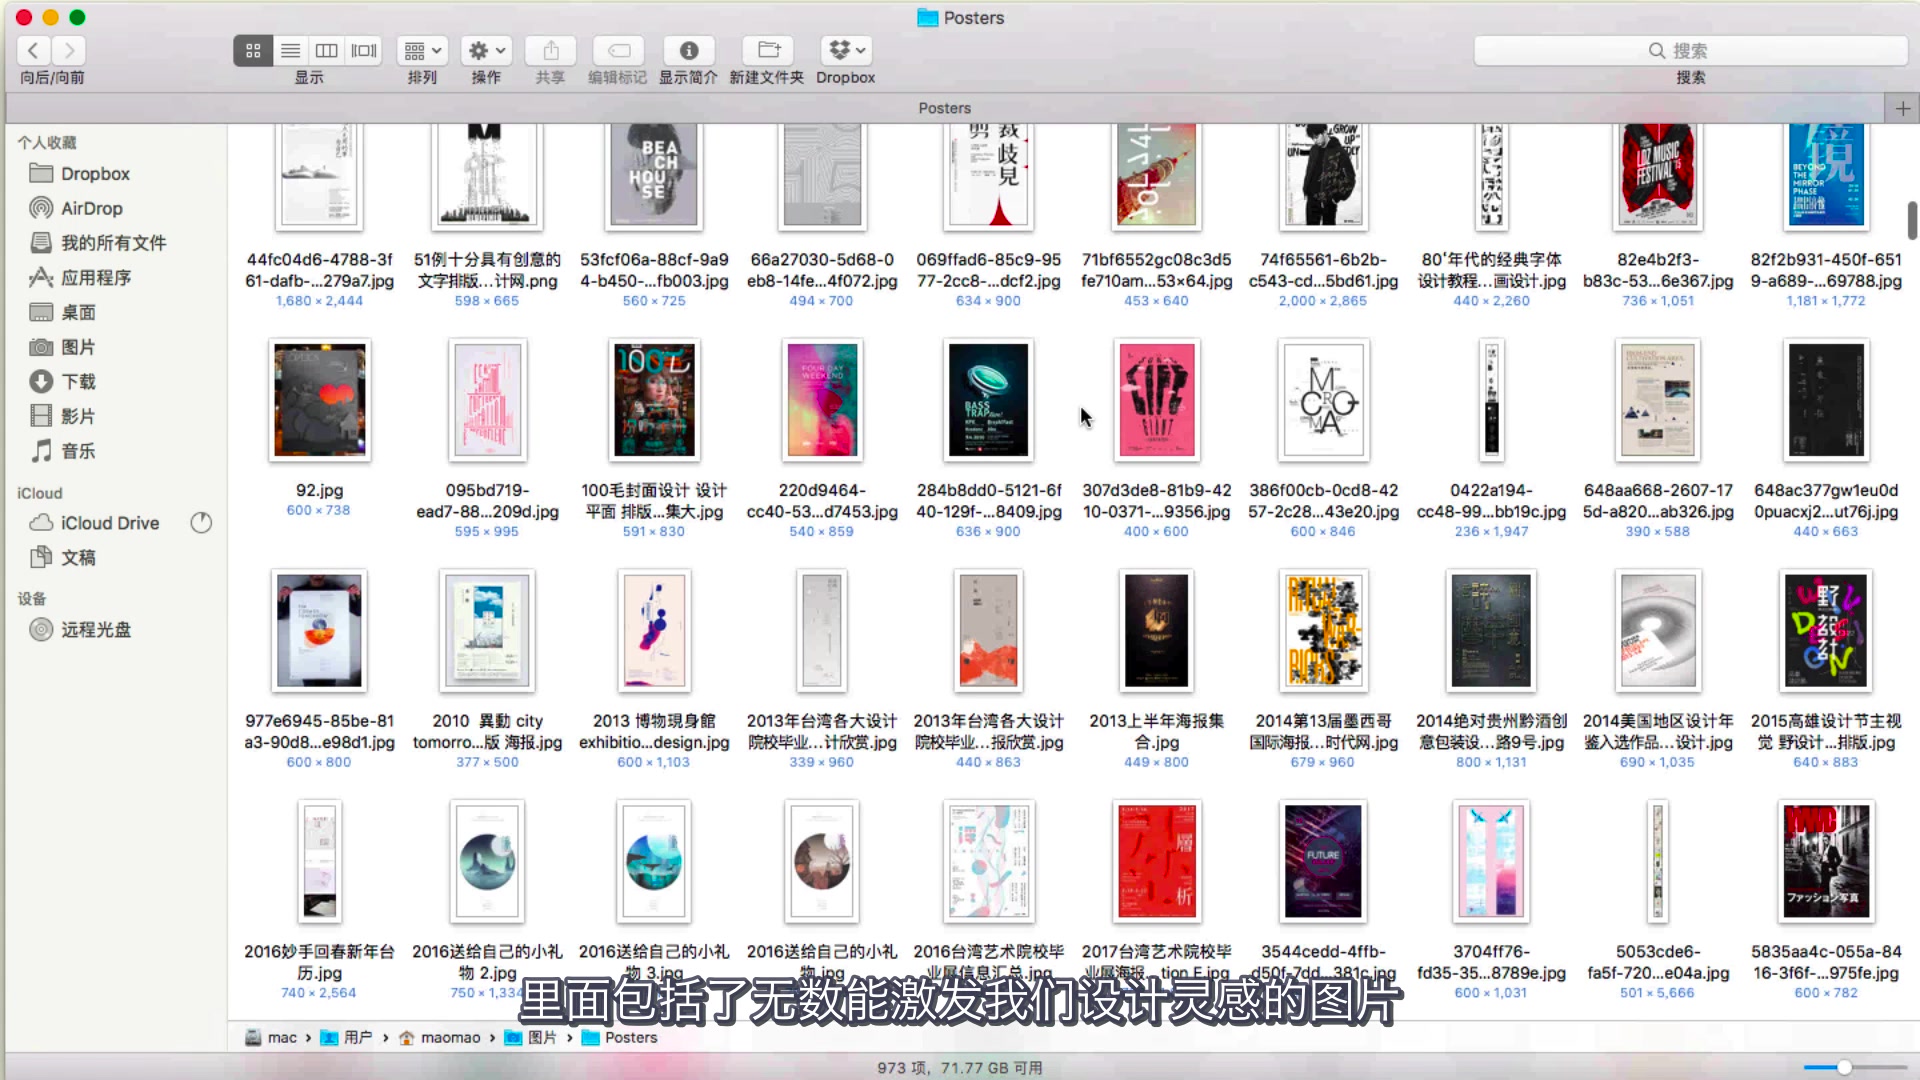Select the 92.jpg thumbnail

tap(320, 400)
